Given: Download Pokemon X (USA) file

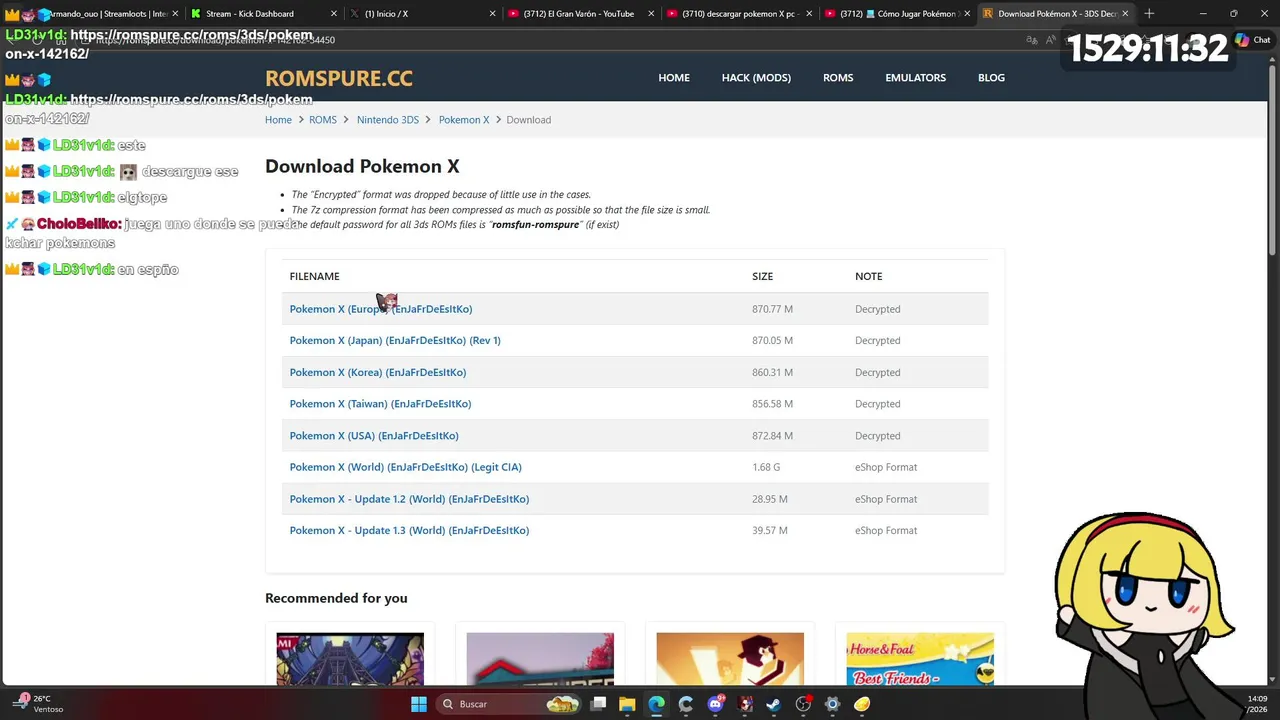Looking at the screenshot, I should (374, 436).
